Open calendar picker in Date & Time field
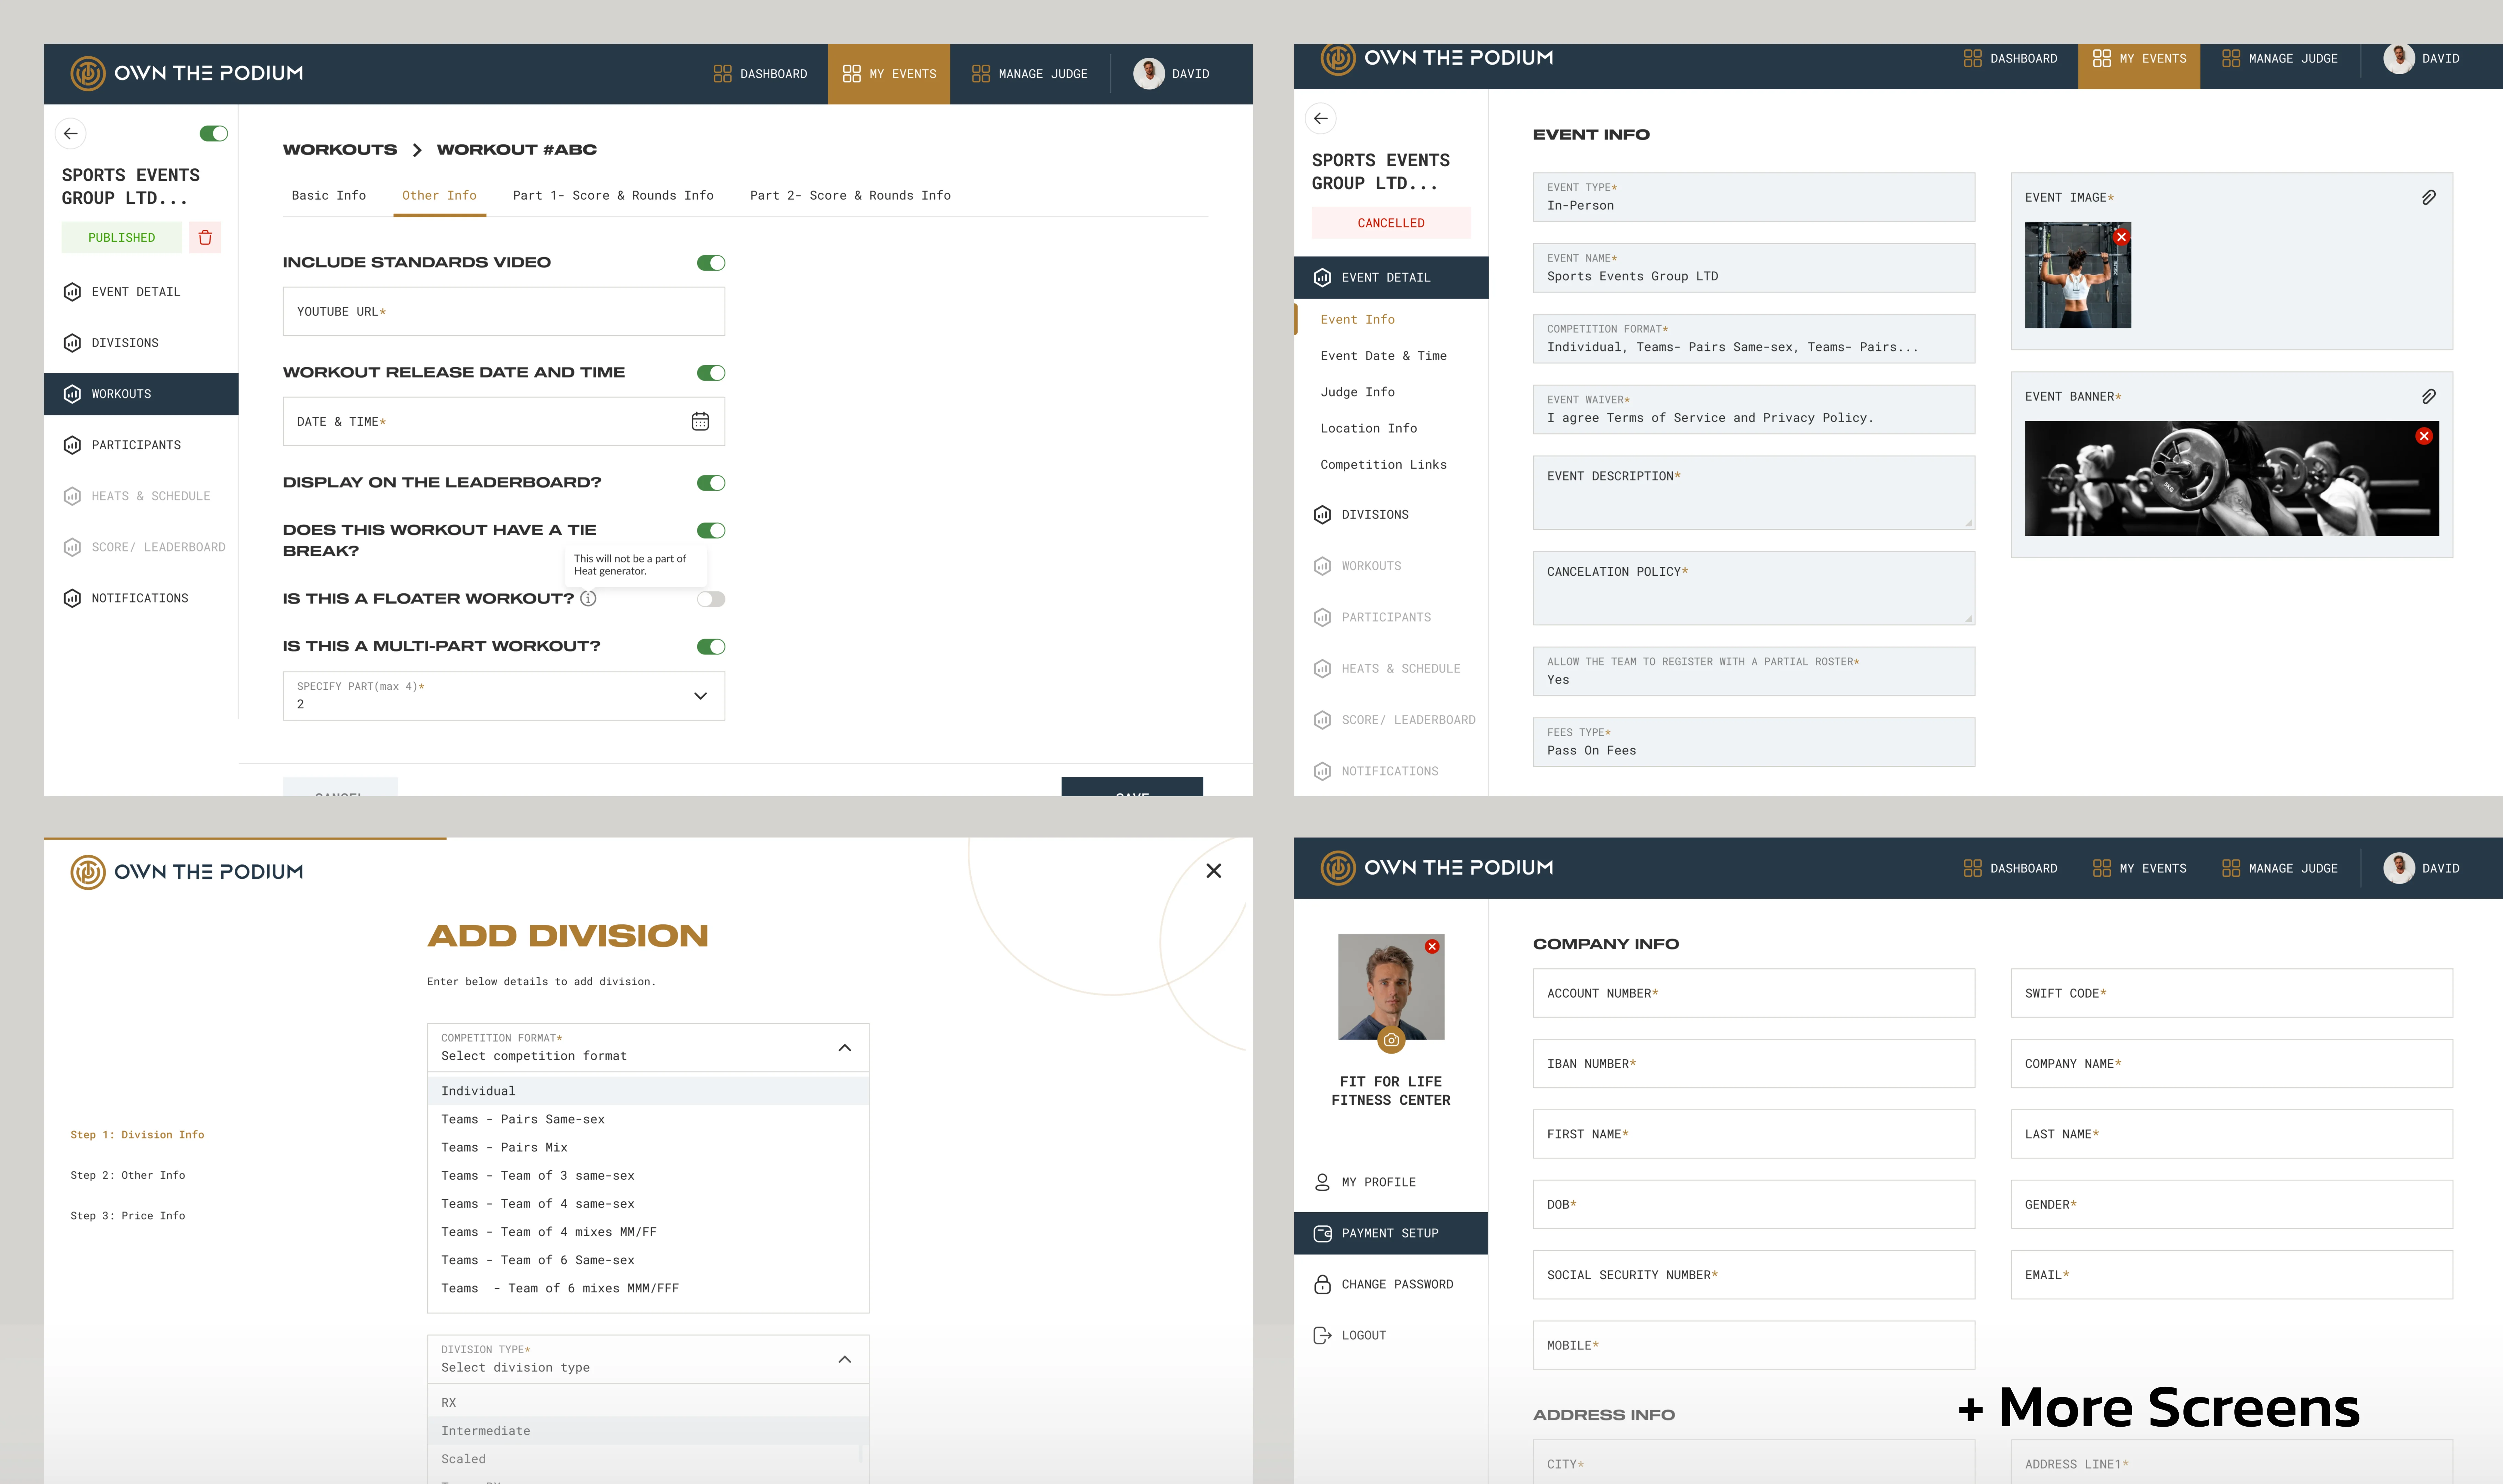 coord(700,422)
